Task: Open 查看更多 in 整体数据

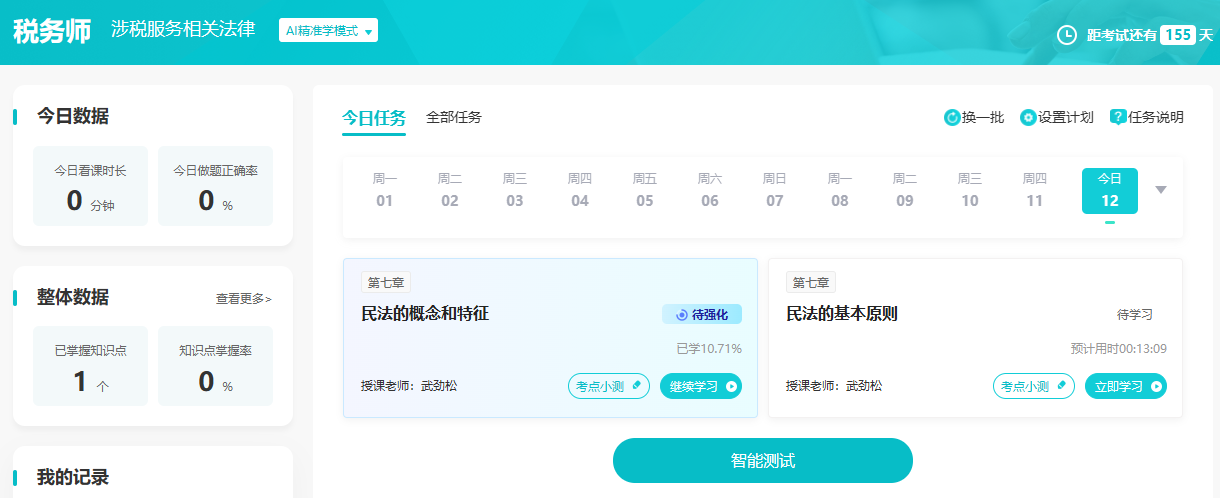Action: coord(244,299)
